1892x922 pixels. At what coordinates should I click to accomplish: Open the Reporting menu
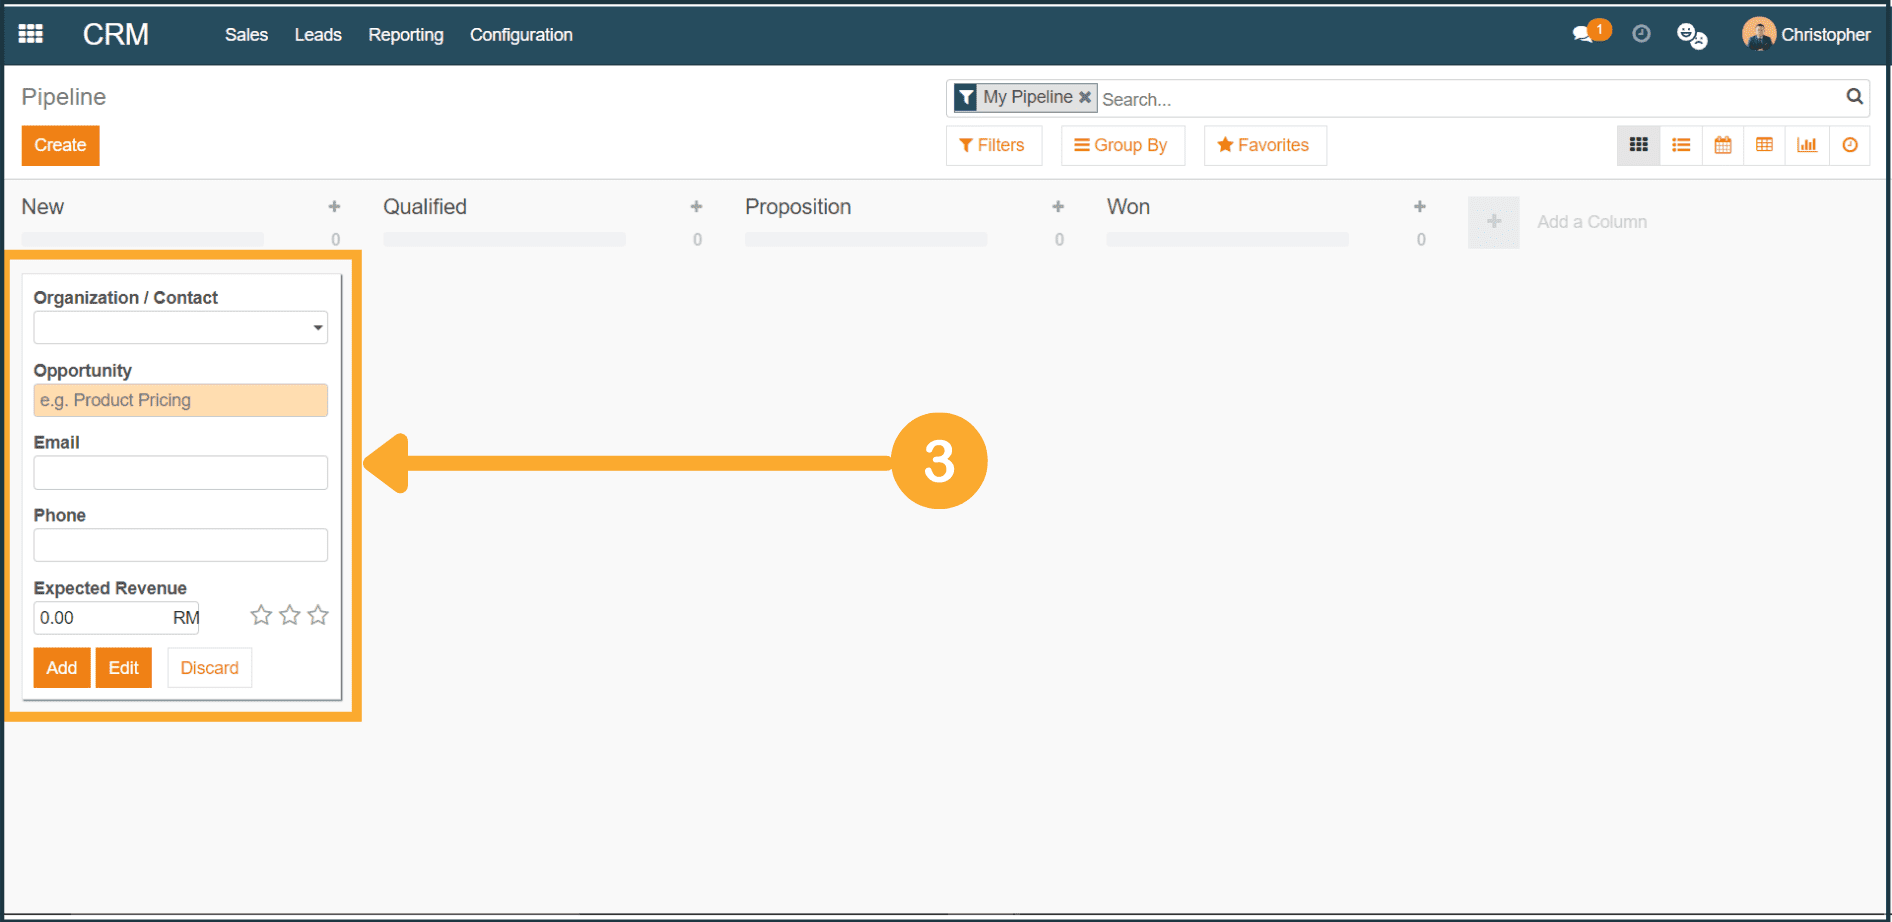[405, 35]
